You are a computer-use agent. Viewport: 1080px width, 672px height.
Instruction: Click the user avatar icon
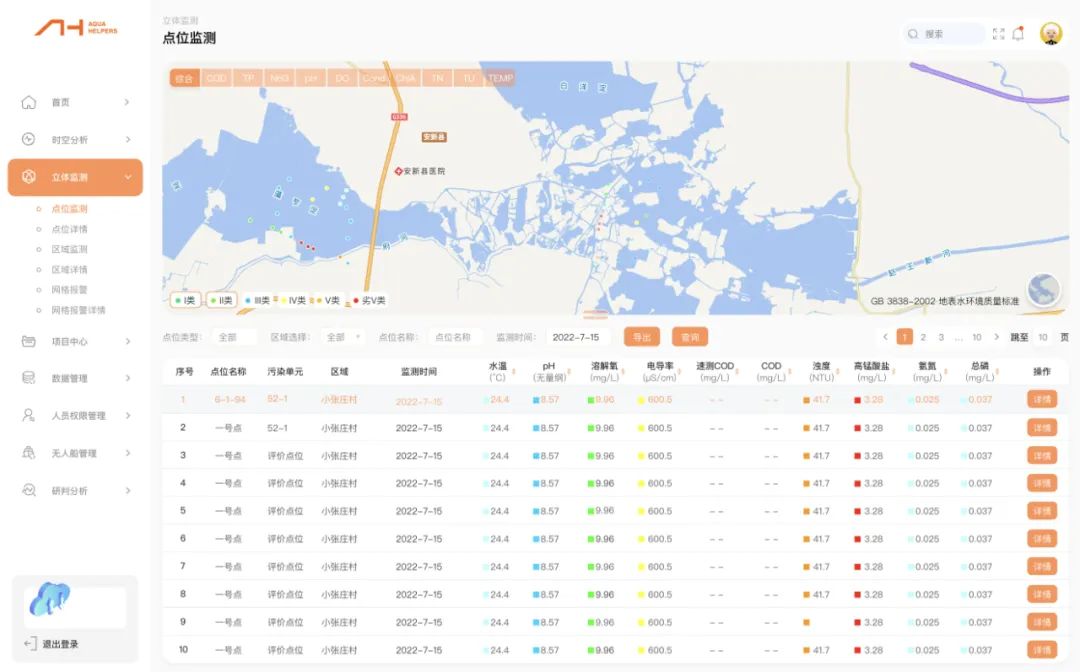tap(1051, 34)
